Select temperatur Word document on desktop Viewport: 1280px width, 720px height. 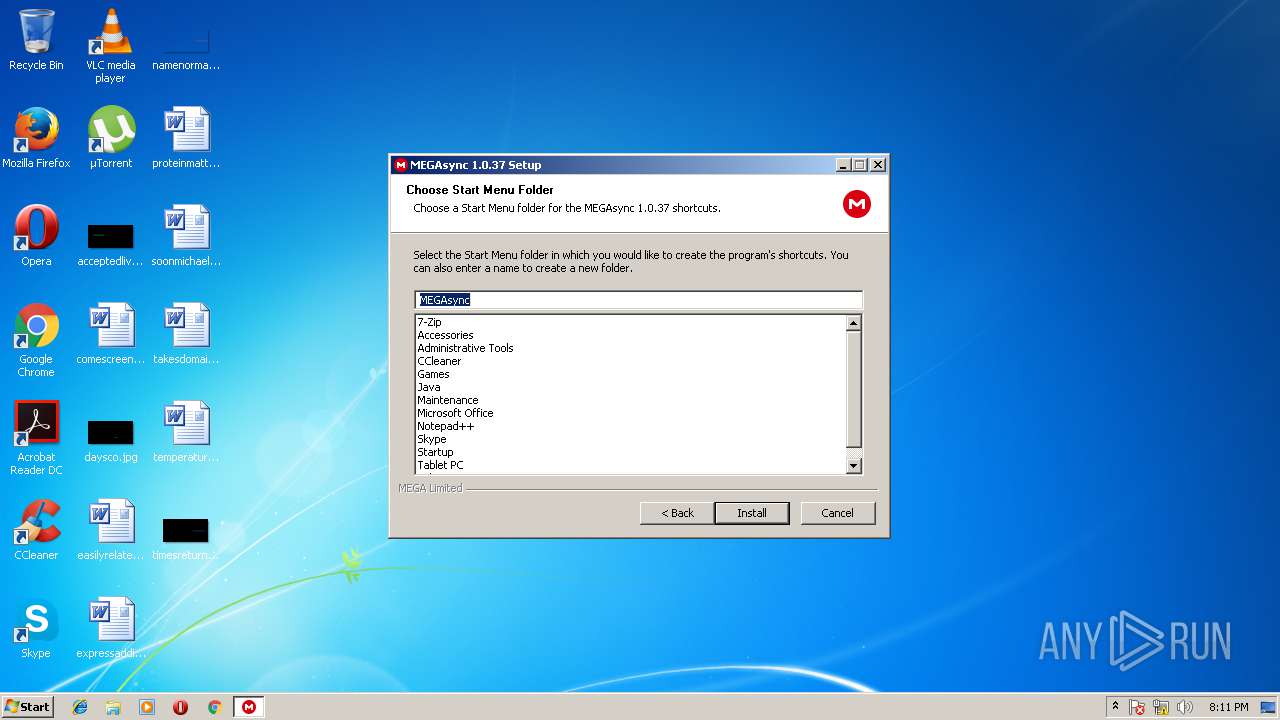point(186,432)
